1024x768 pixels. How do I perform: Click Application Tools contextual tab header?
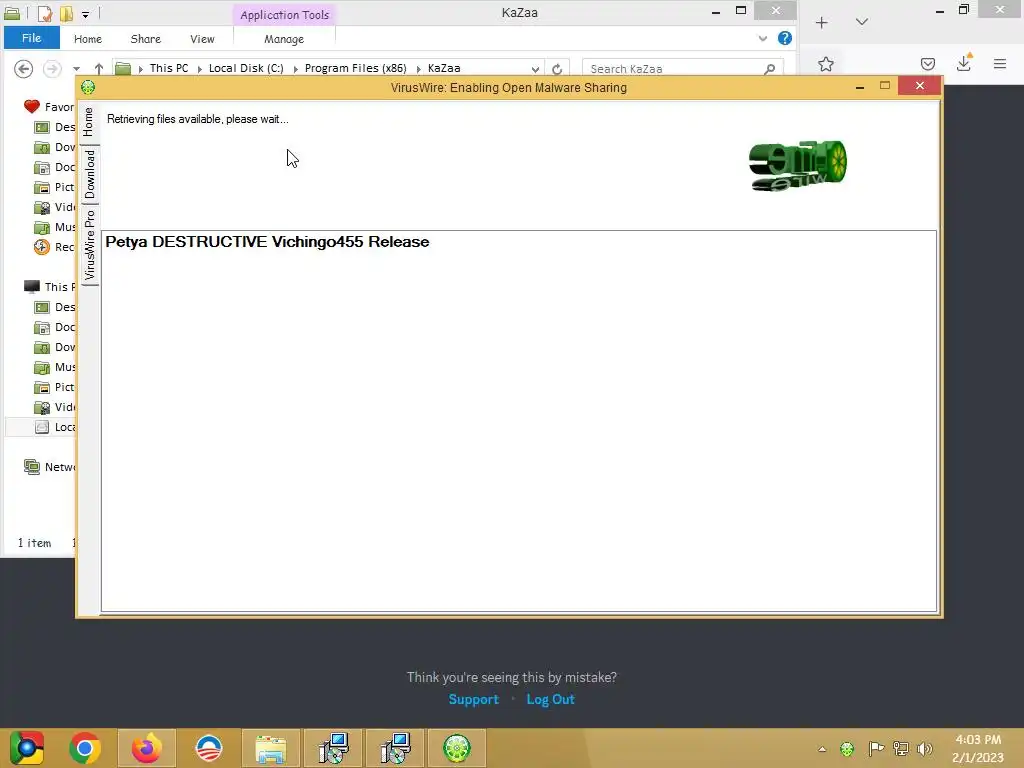click(284, 14)
